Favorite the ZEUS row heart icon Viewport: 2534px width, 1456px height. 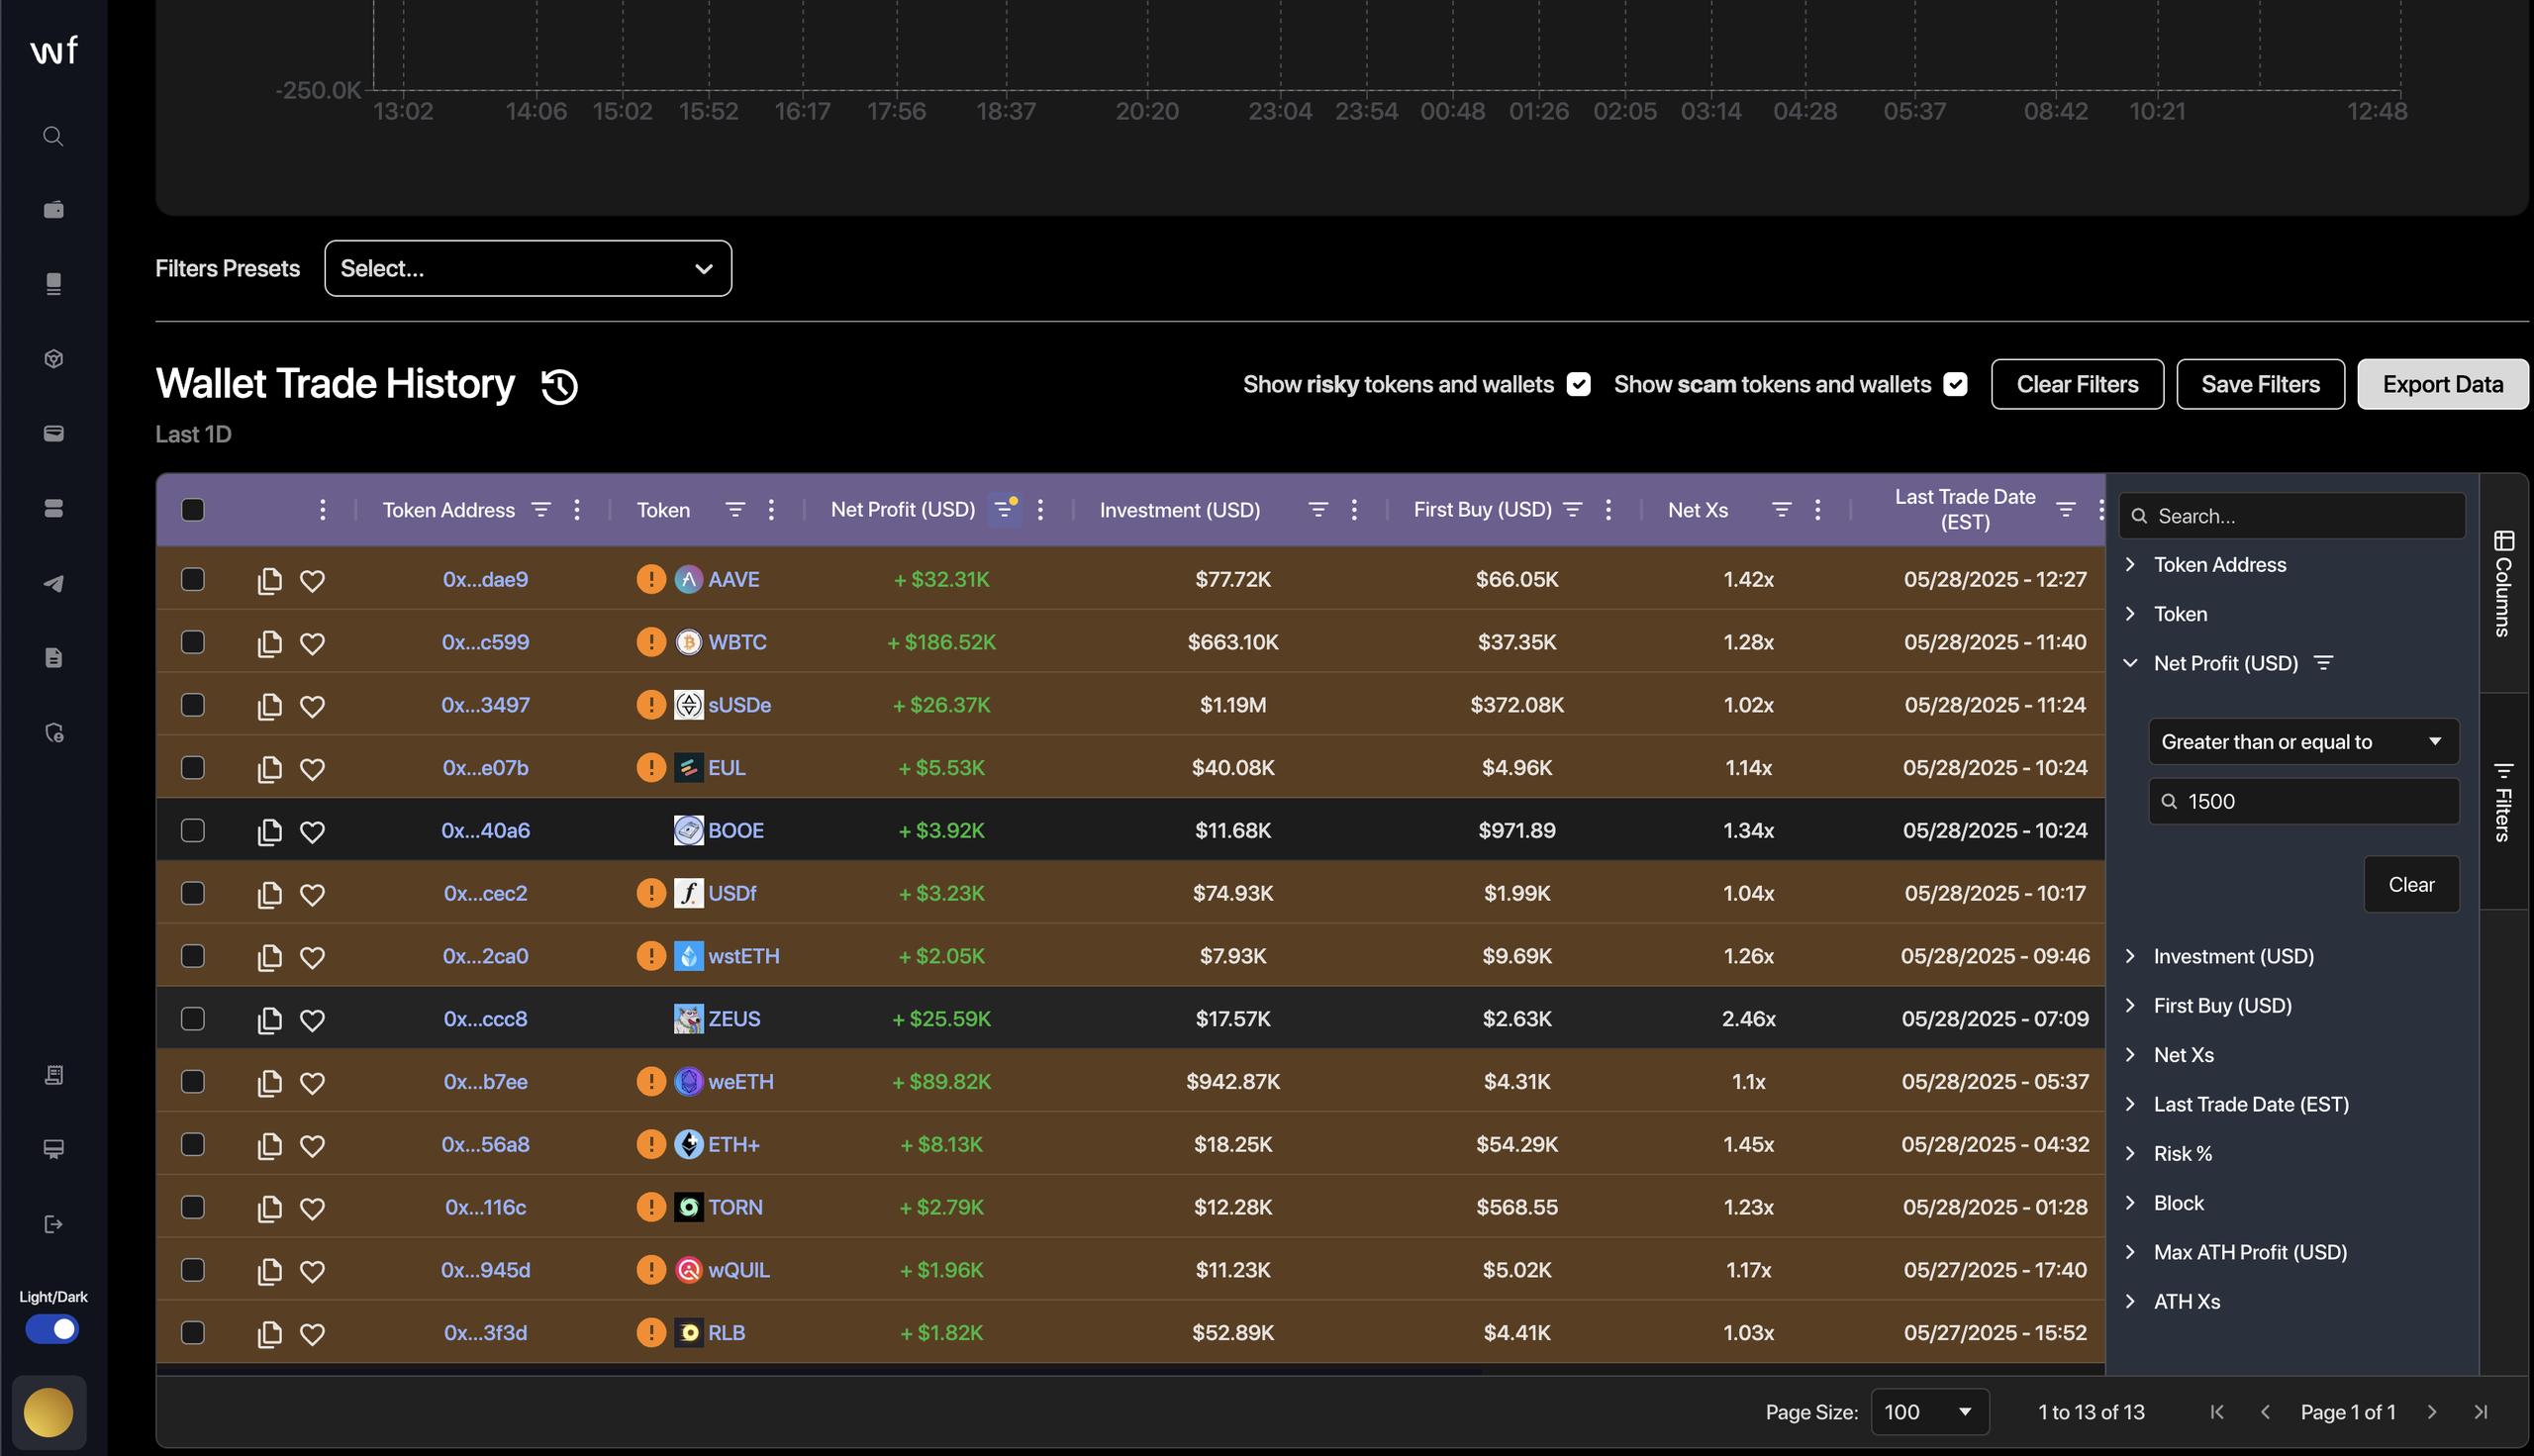click(x=312, y=1020)
